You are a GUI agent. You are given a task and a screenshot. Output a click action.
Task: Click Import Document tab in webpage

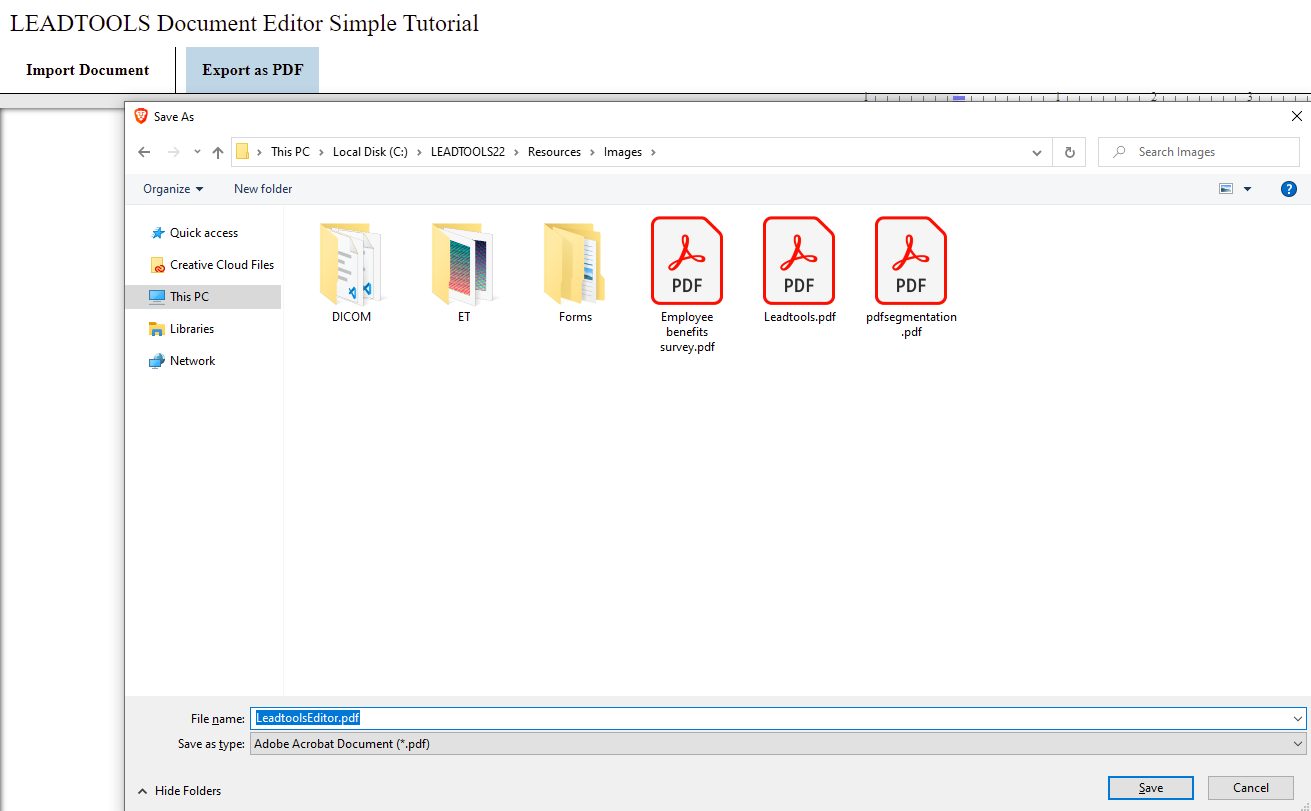[88, 70]
